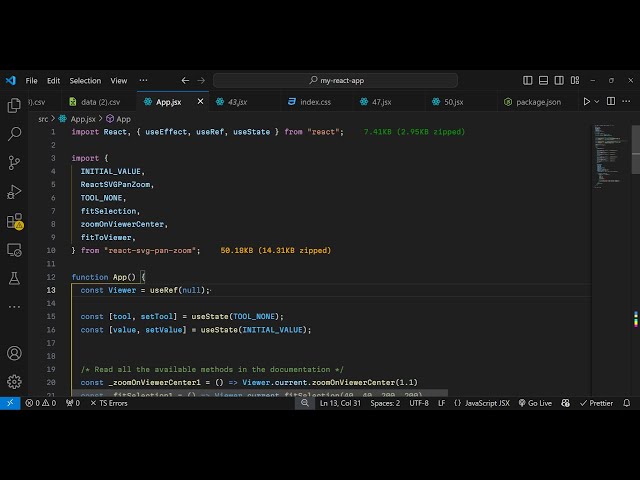Open the Search view icon
Screen dimensions: 640x480
point(14,133)
